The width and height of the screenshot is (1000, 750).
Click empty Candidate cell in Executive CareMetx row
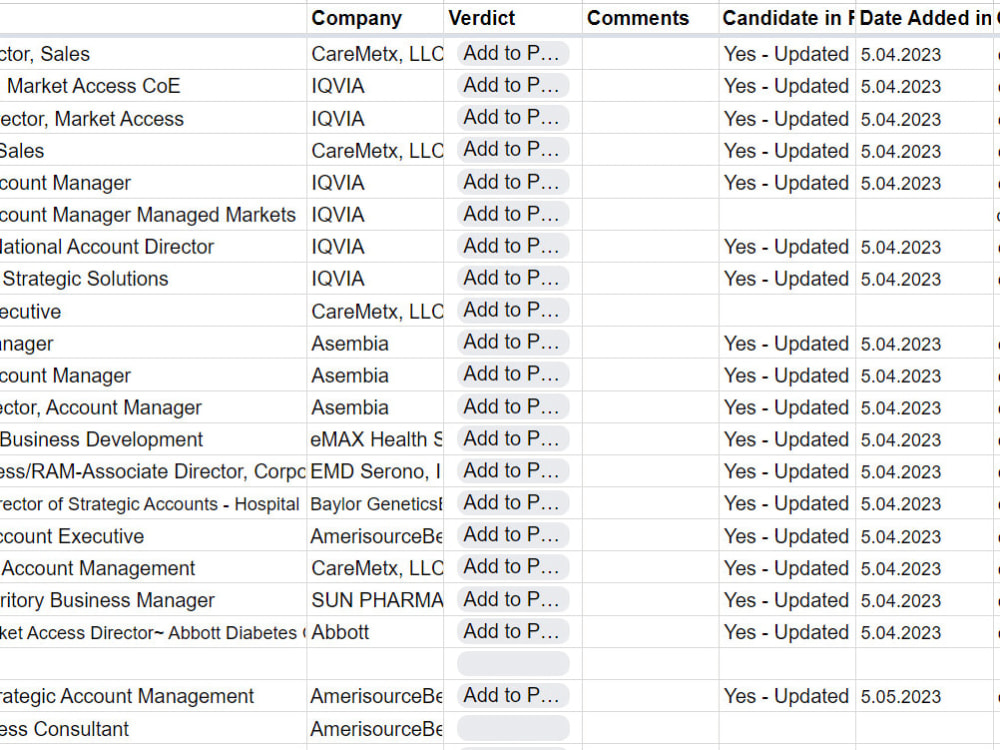tap(788, 311)
